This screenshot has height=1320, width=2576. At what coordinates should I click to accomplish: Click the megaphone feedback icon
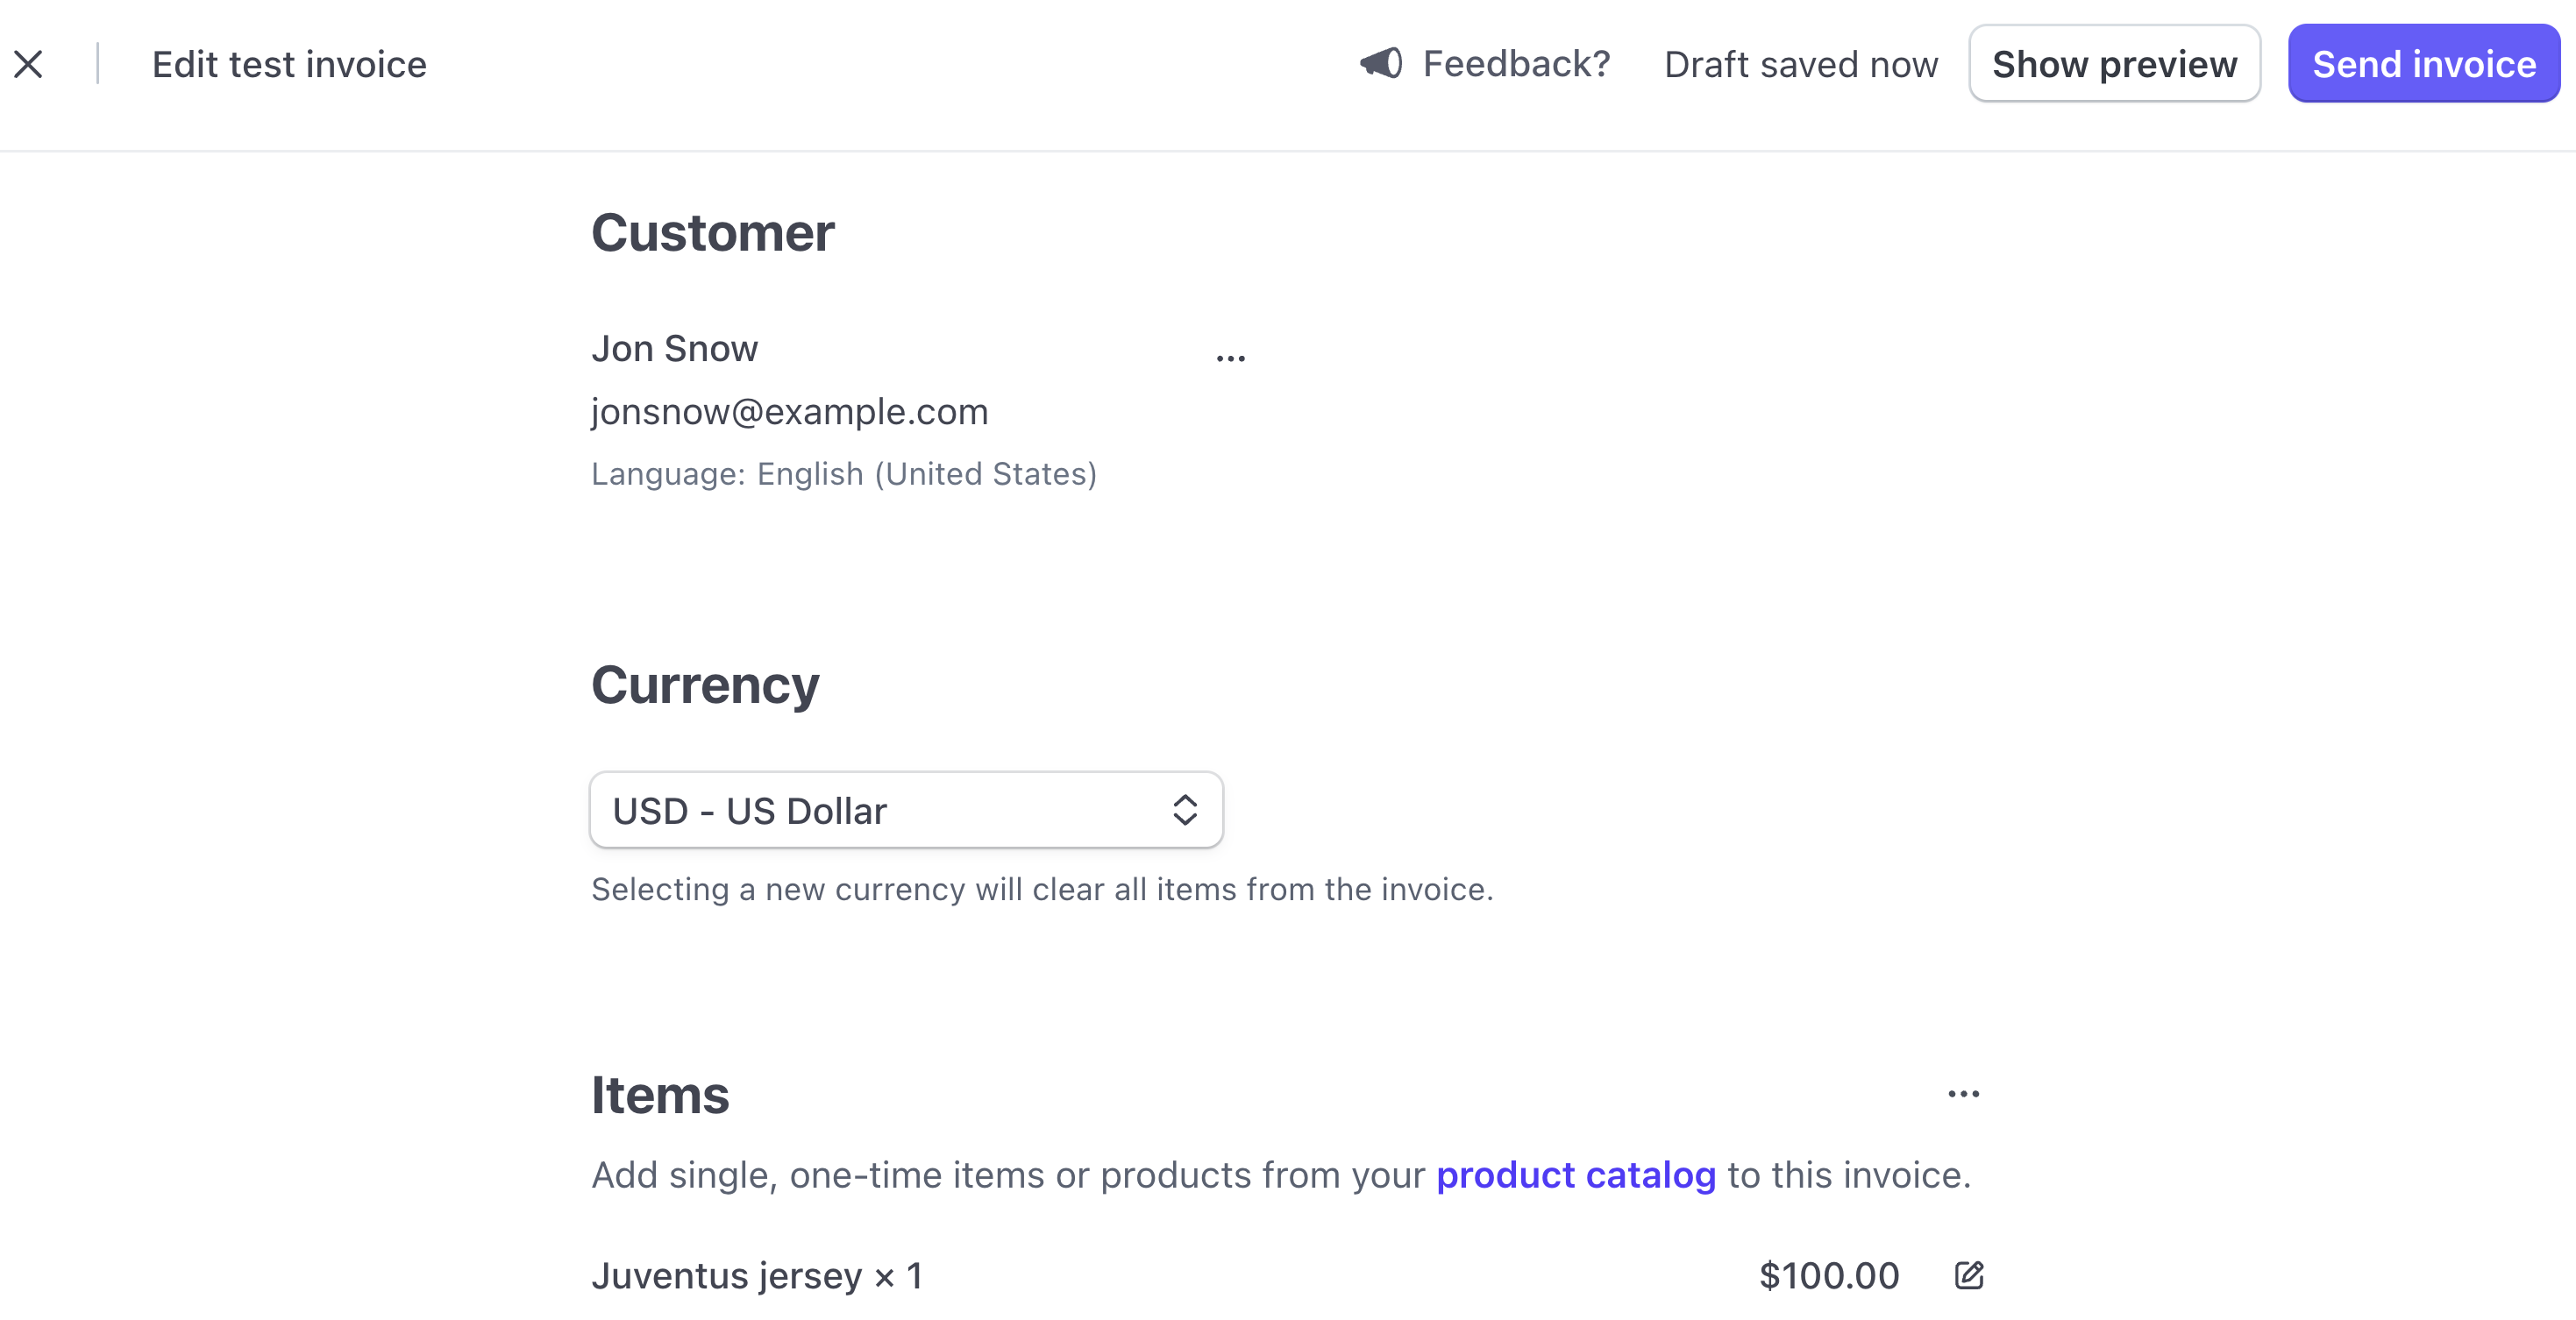tap(1381, 63)
